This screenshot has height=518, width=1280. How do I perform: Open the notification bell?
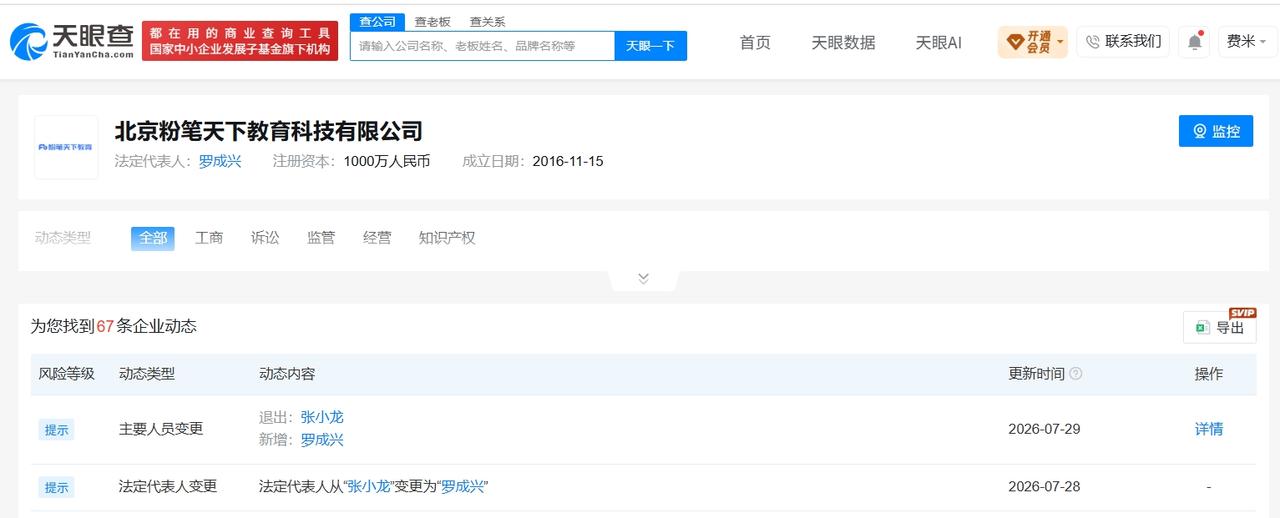point(1195,41)
